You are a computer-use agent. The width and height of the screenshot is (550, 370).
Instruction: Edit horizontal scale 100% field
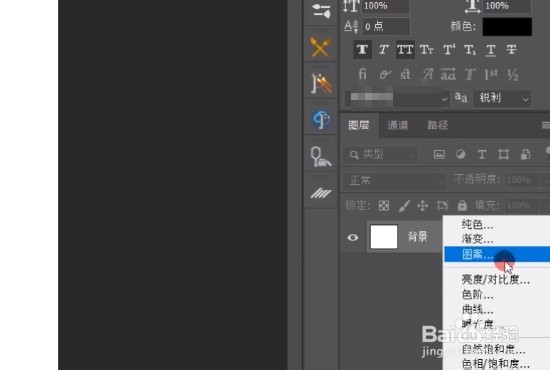pos(507,6)
